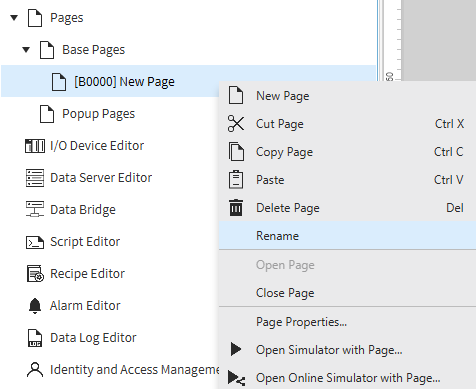The width and height of the screenshot is (476, 389).
Task: Open Recipe Editor
Action: pos(87,274)
